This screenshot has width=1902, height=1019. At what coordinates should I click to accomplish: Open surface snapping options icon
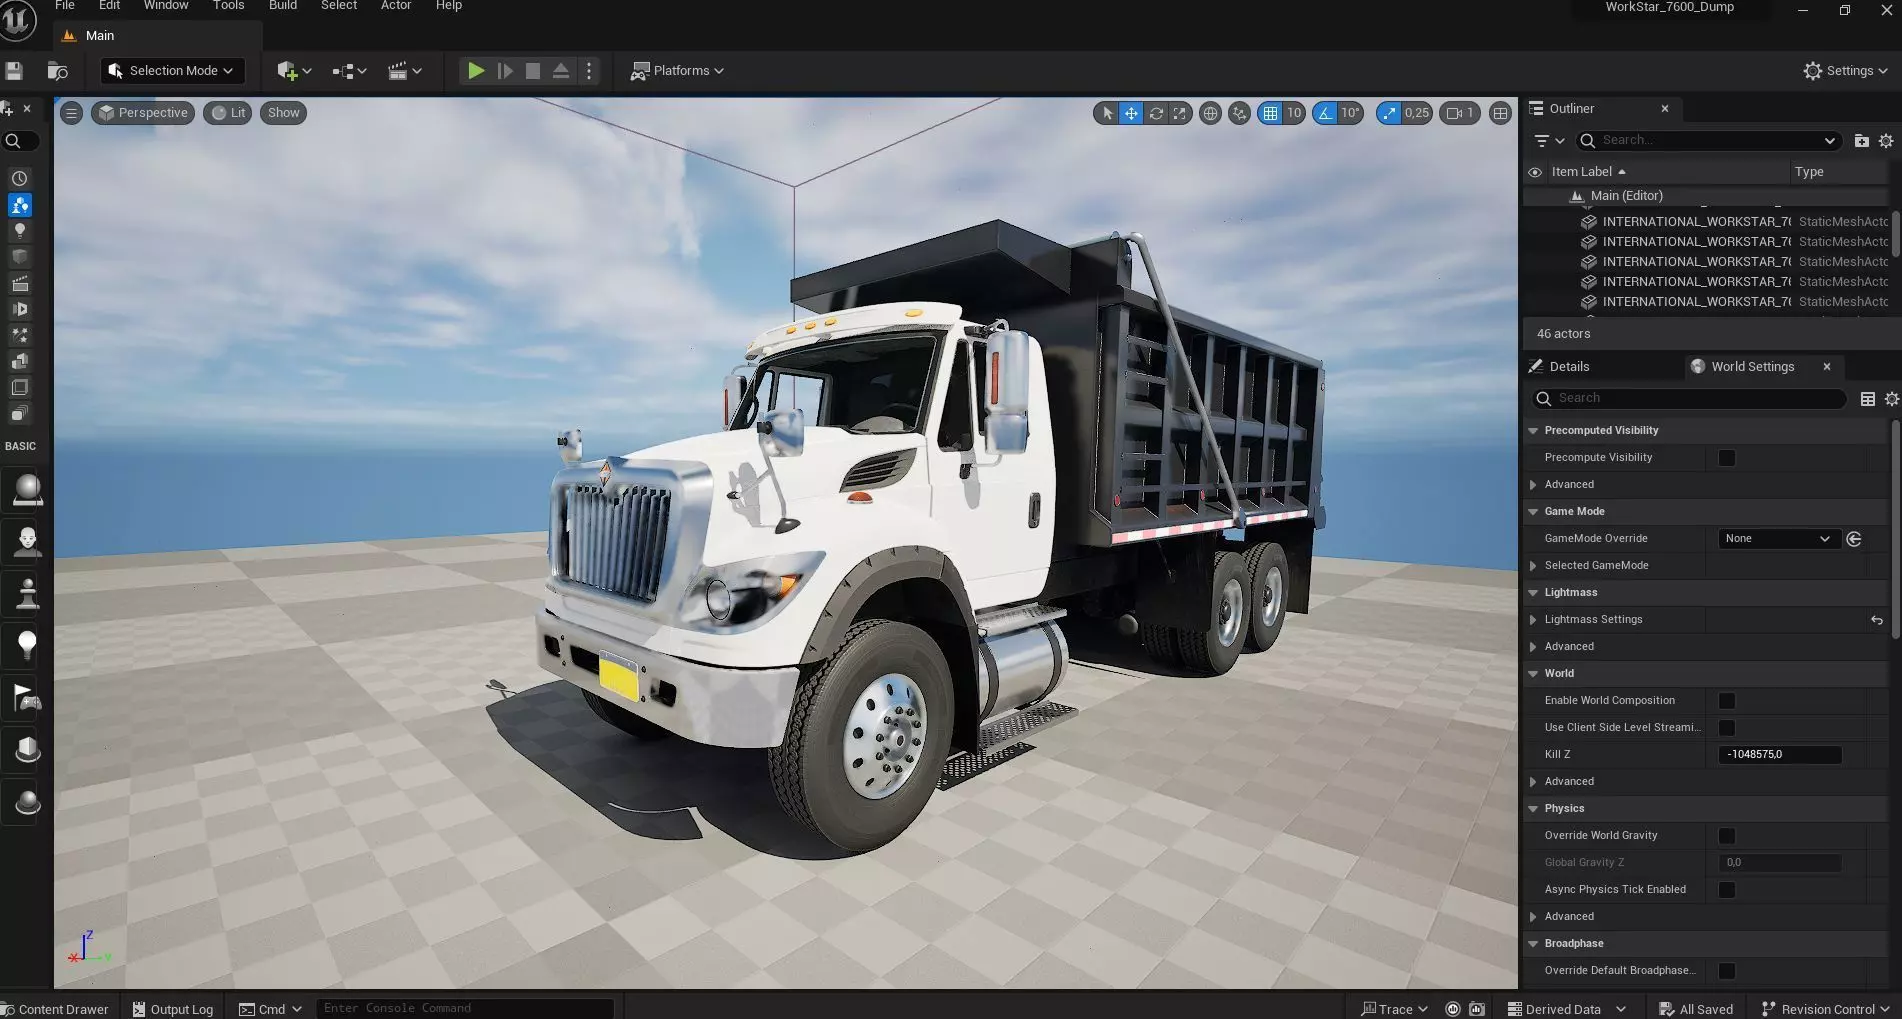1240,113
